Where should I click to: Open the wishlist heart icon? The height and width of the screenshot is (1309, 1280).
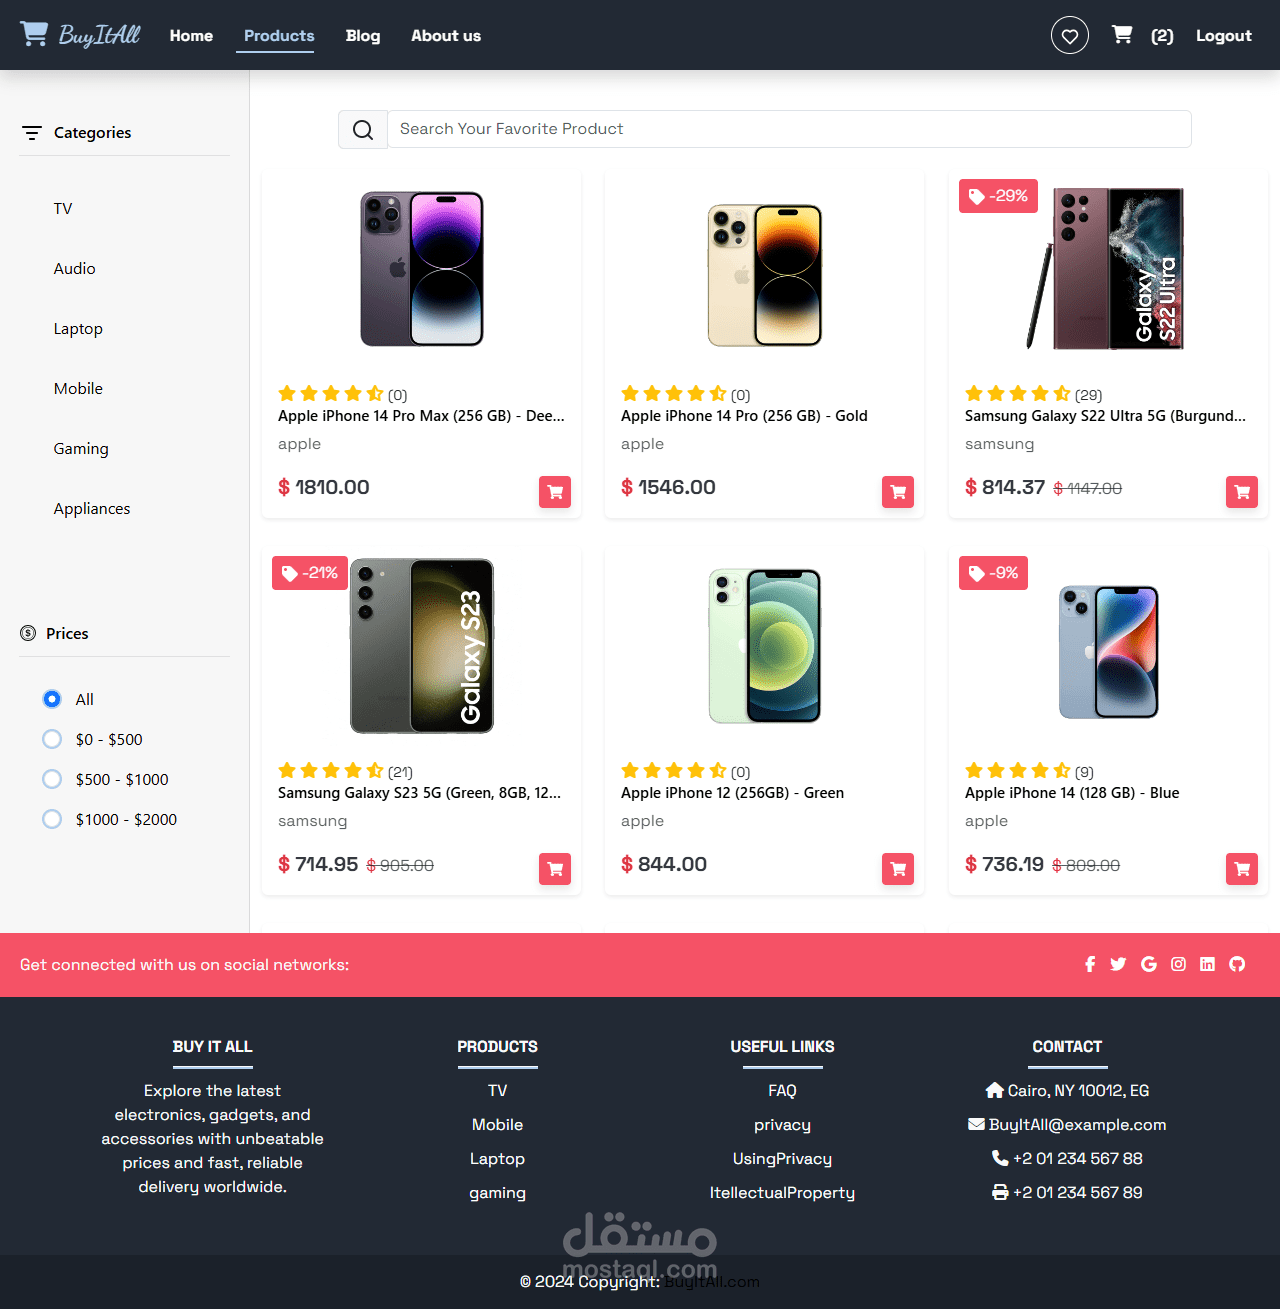(1069, 36)
